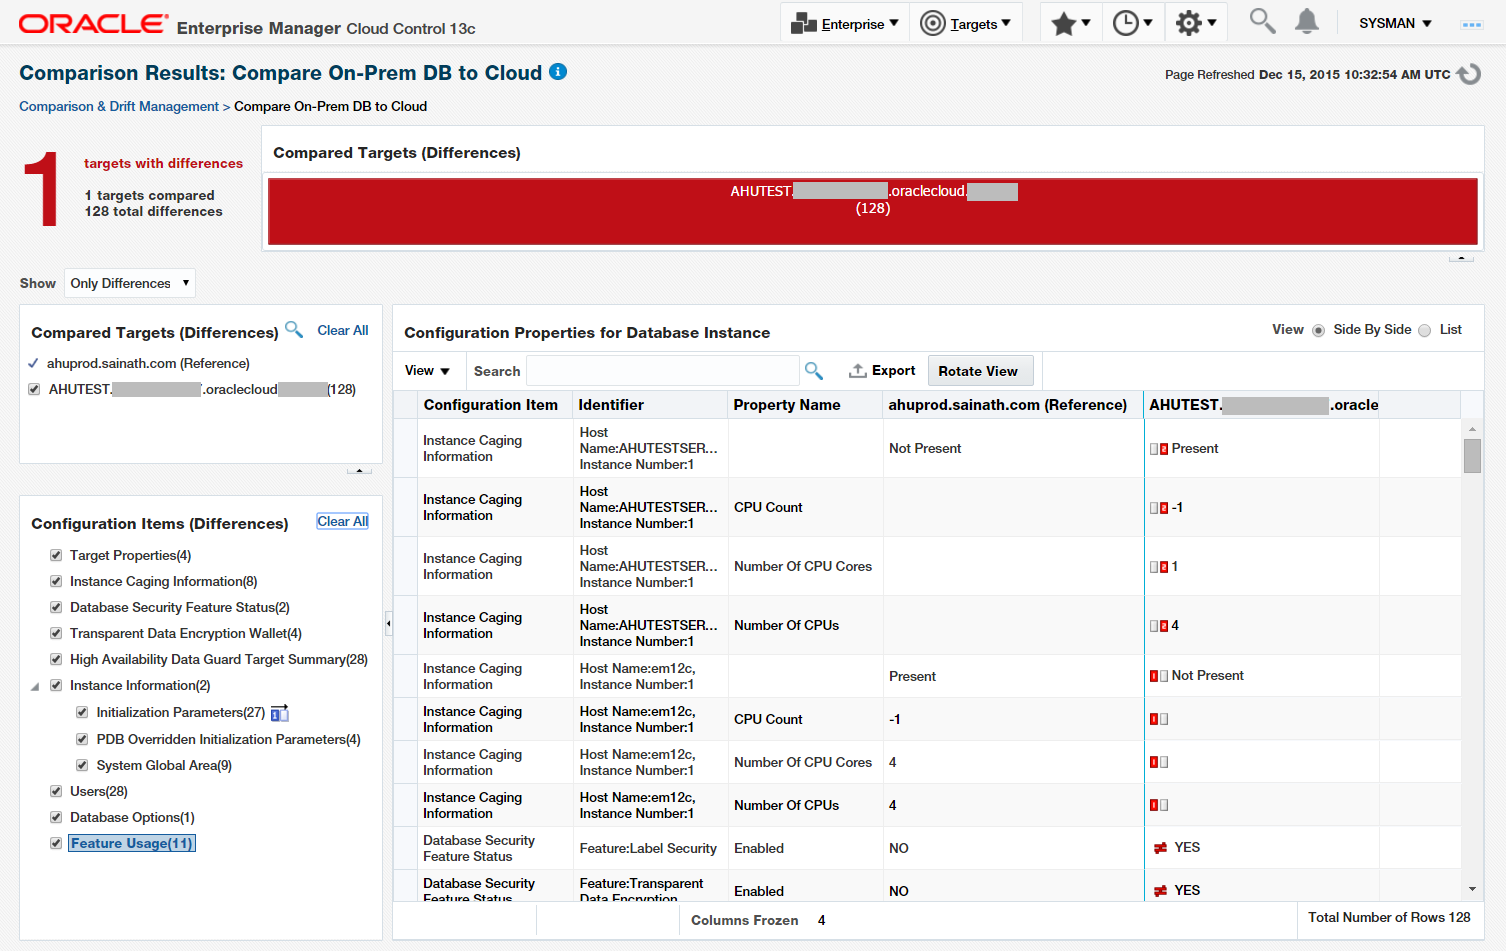
Task: Click the table vertical scrollbar thumb
Action: 1472,455
